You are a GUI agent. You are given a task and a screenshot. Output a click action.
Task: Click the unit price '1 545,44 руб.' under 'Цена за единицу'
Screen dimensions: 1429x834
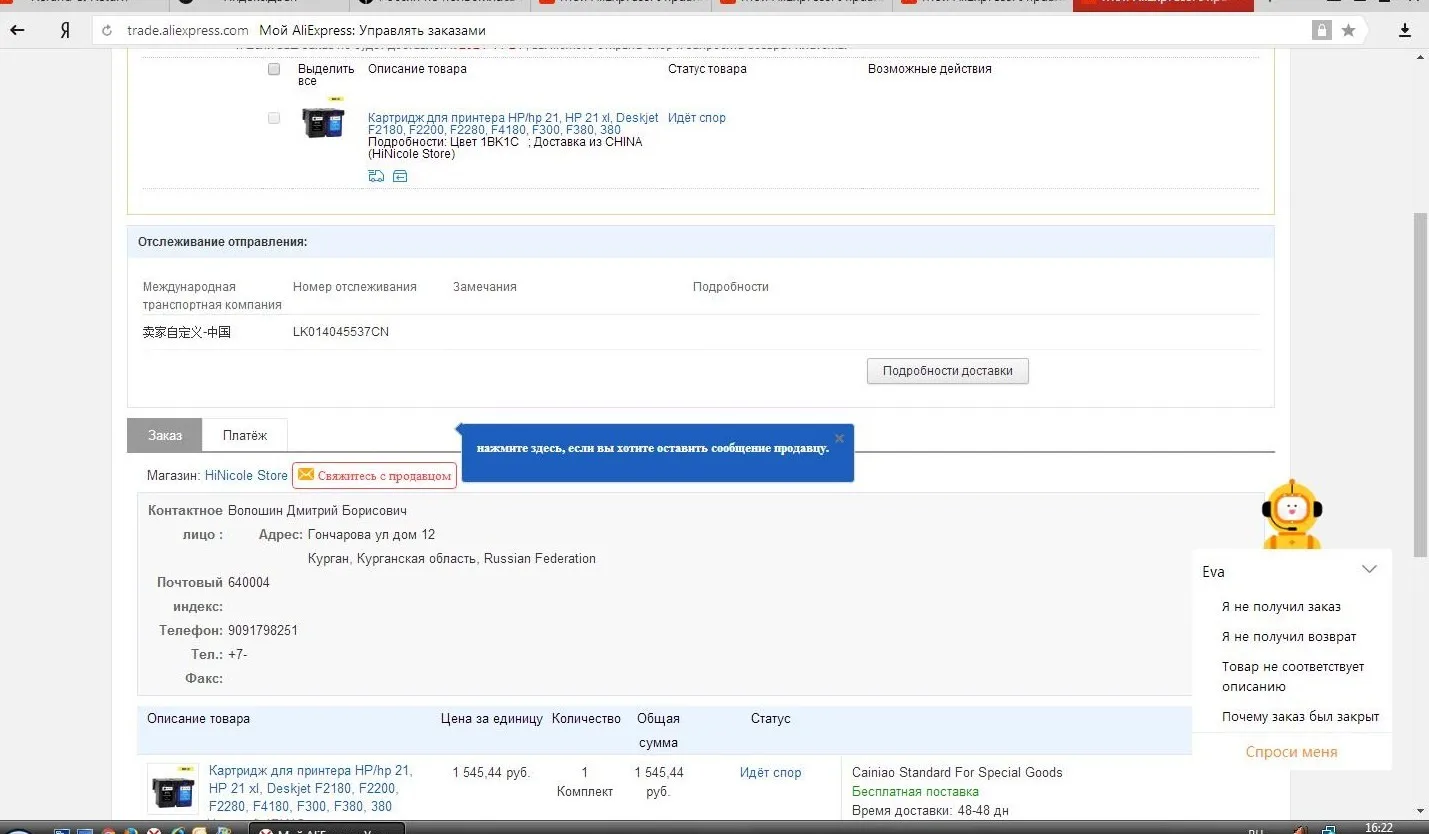pos(491,773)
